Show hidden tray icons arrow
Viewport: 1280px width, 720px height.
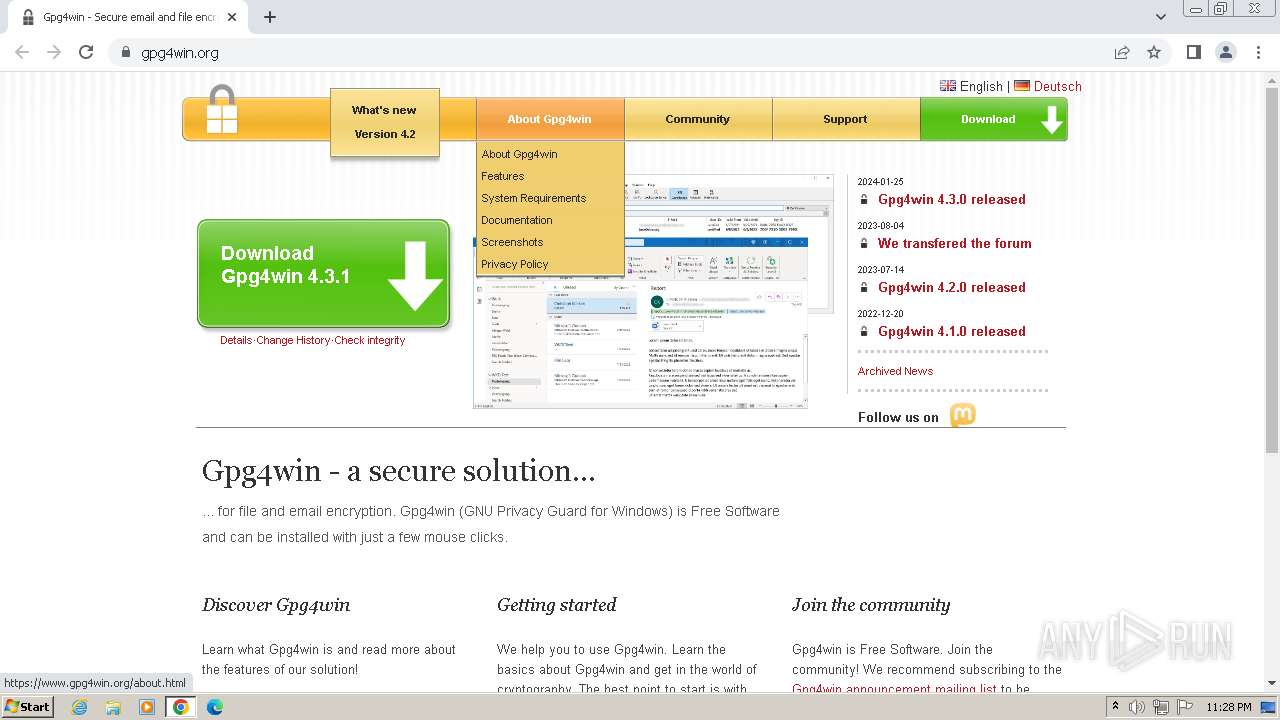[x=1115, y=707]
